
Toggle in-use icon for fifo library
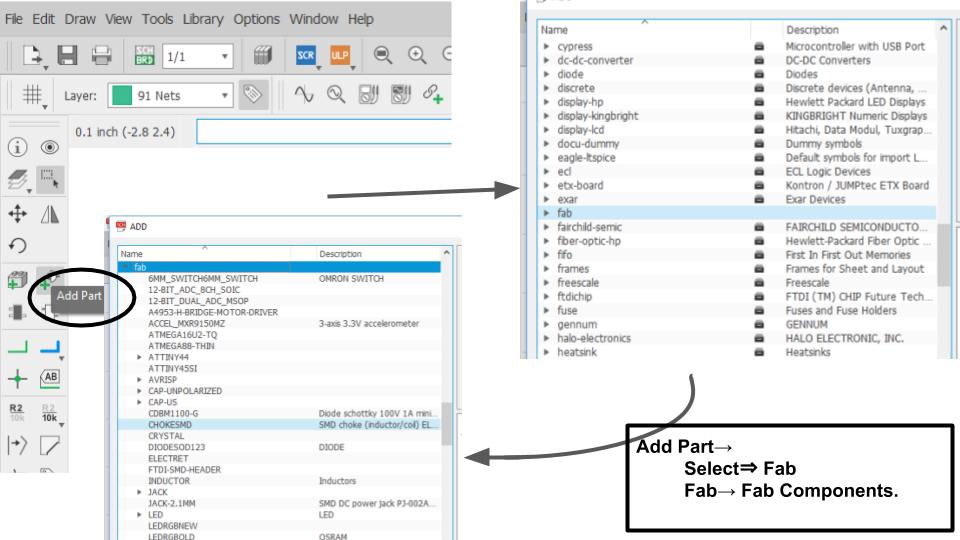tap(759, 255)
